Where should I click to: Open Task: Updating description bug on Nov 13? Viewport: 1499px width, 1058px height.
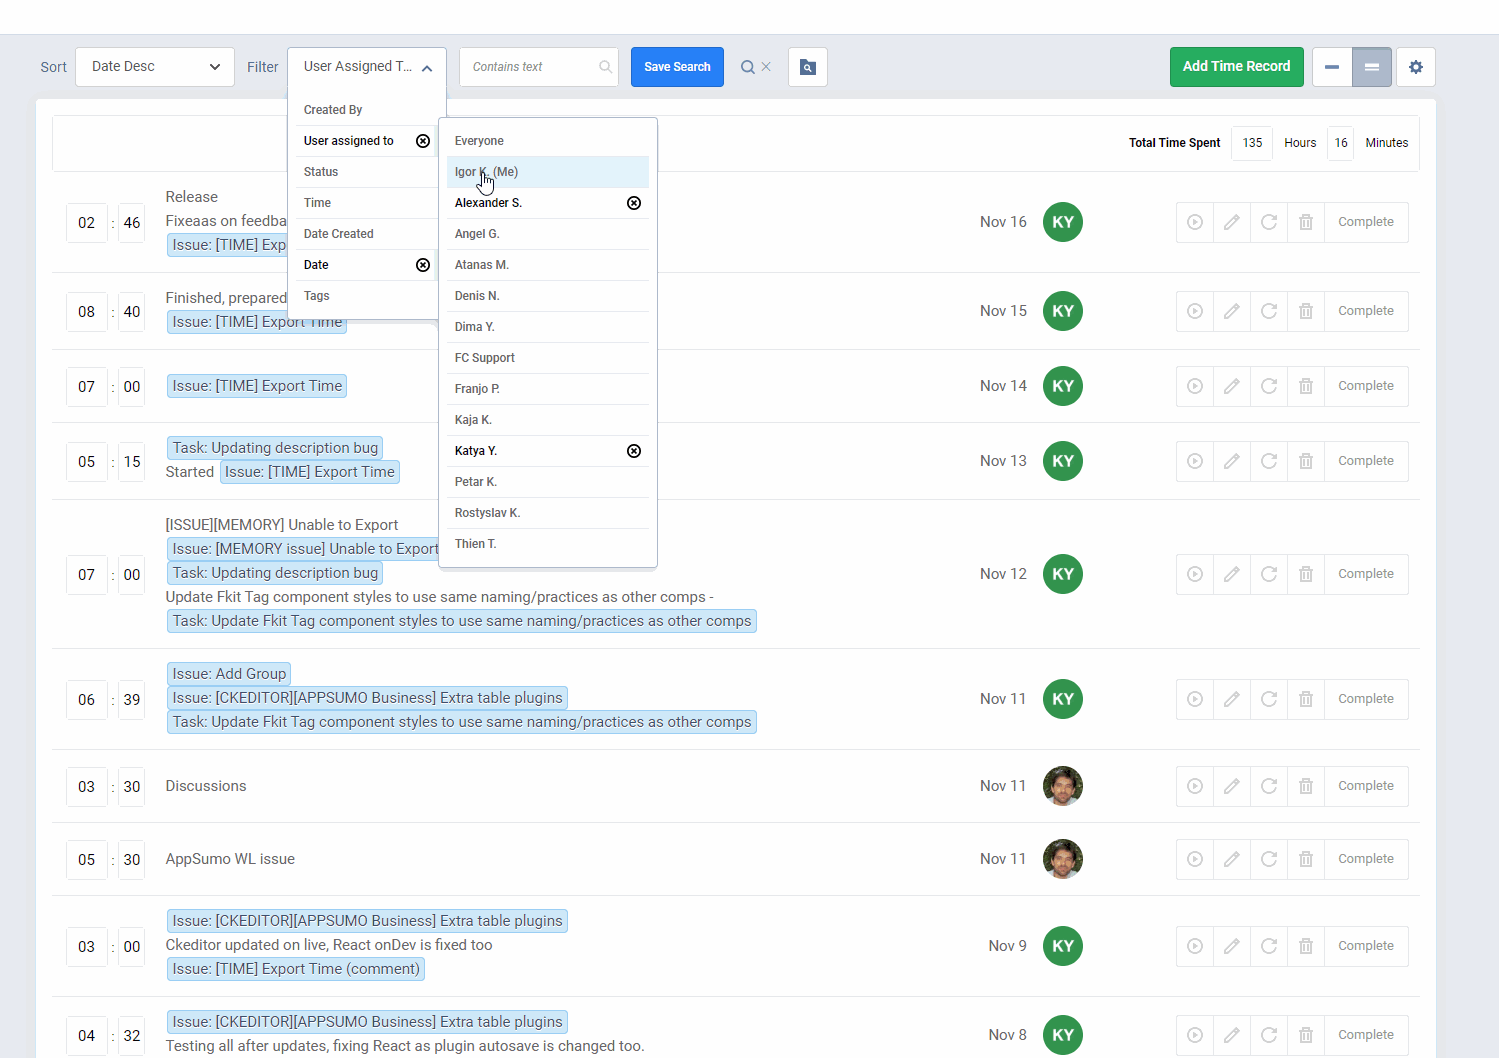pos(275,448)
